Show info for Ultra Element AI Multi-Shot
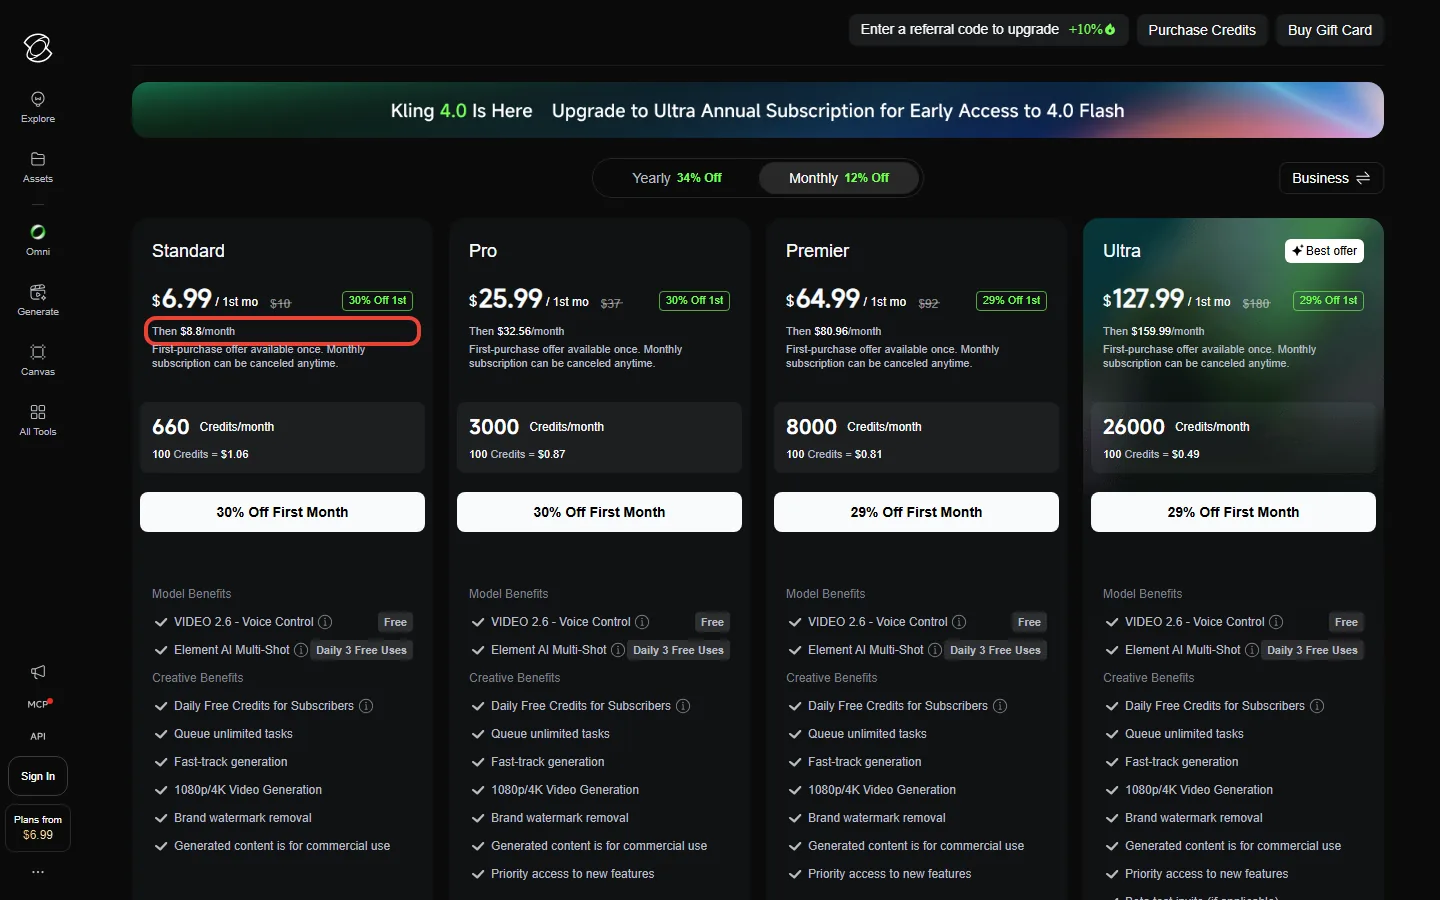Screen dimensions: 1440x900 pyautogui.click(x=1252, y=650)
